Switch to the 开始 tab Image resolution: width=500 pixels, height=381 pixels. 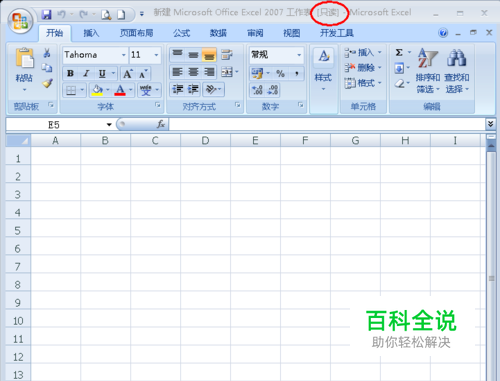coord(54,33)
